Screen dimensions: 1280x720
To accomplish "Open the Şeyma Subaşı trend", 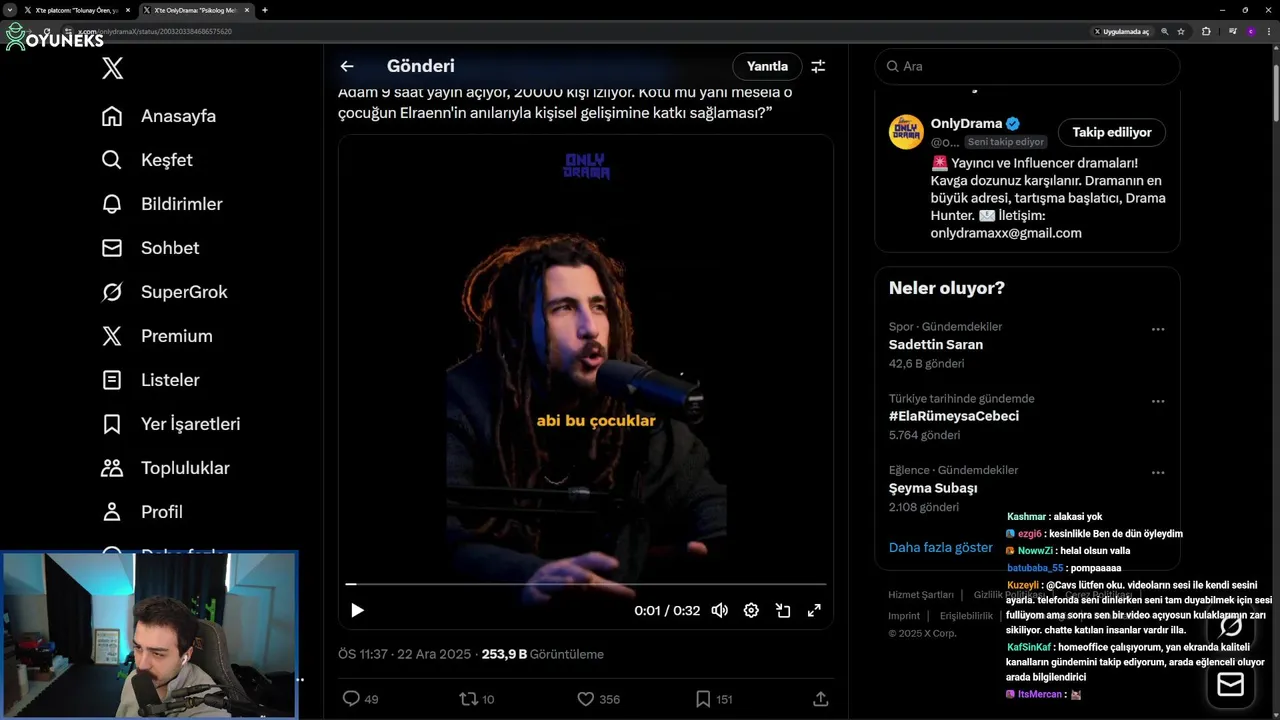I will point(933,488).
